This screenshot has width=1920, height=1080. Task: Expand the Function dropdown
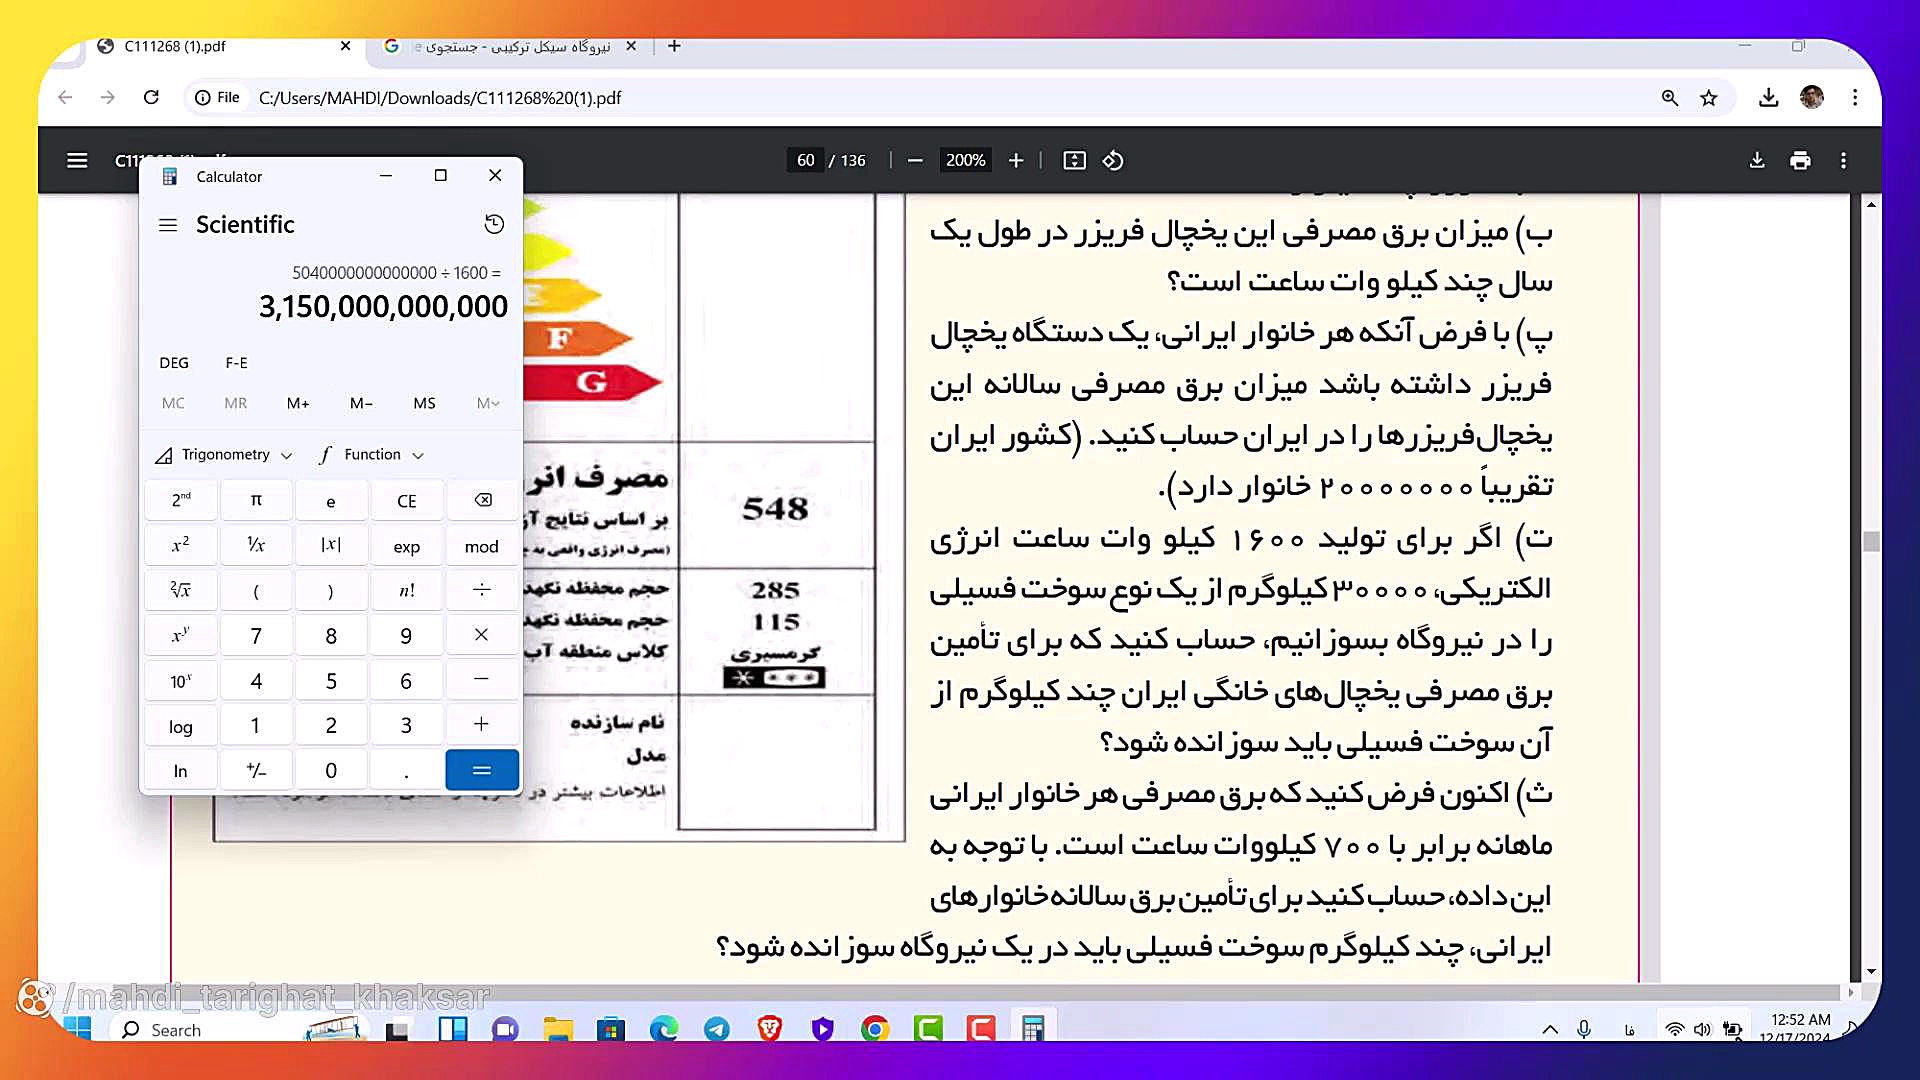tap(372, 455)
